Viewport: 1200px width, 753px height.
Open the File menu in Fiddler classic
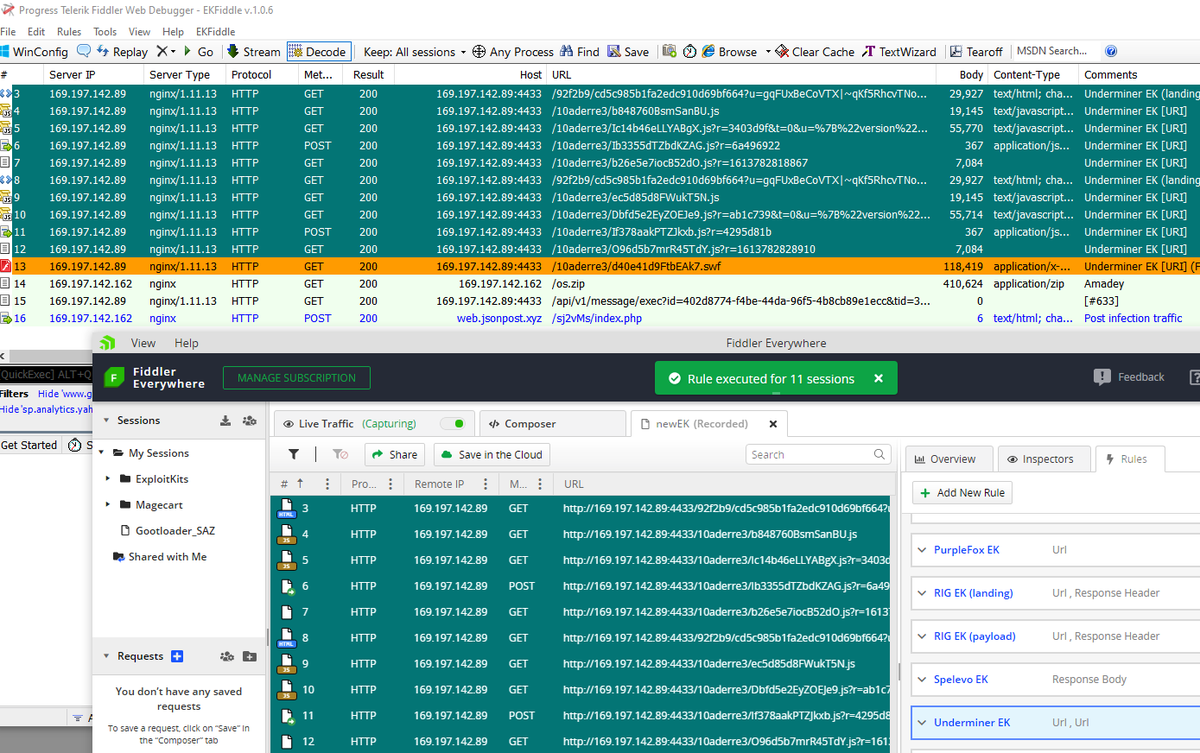(8, 32)
